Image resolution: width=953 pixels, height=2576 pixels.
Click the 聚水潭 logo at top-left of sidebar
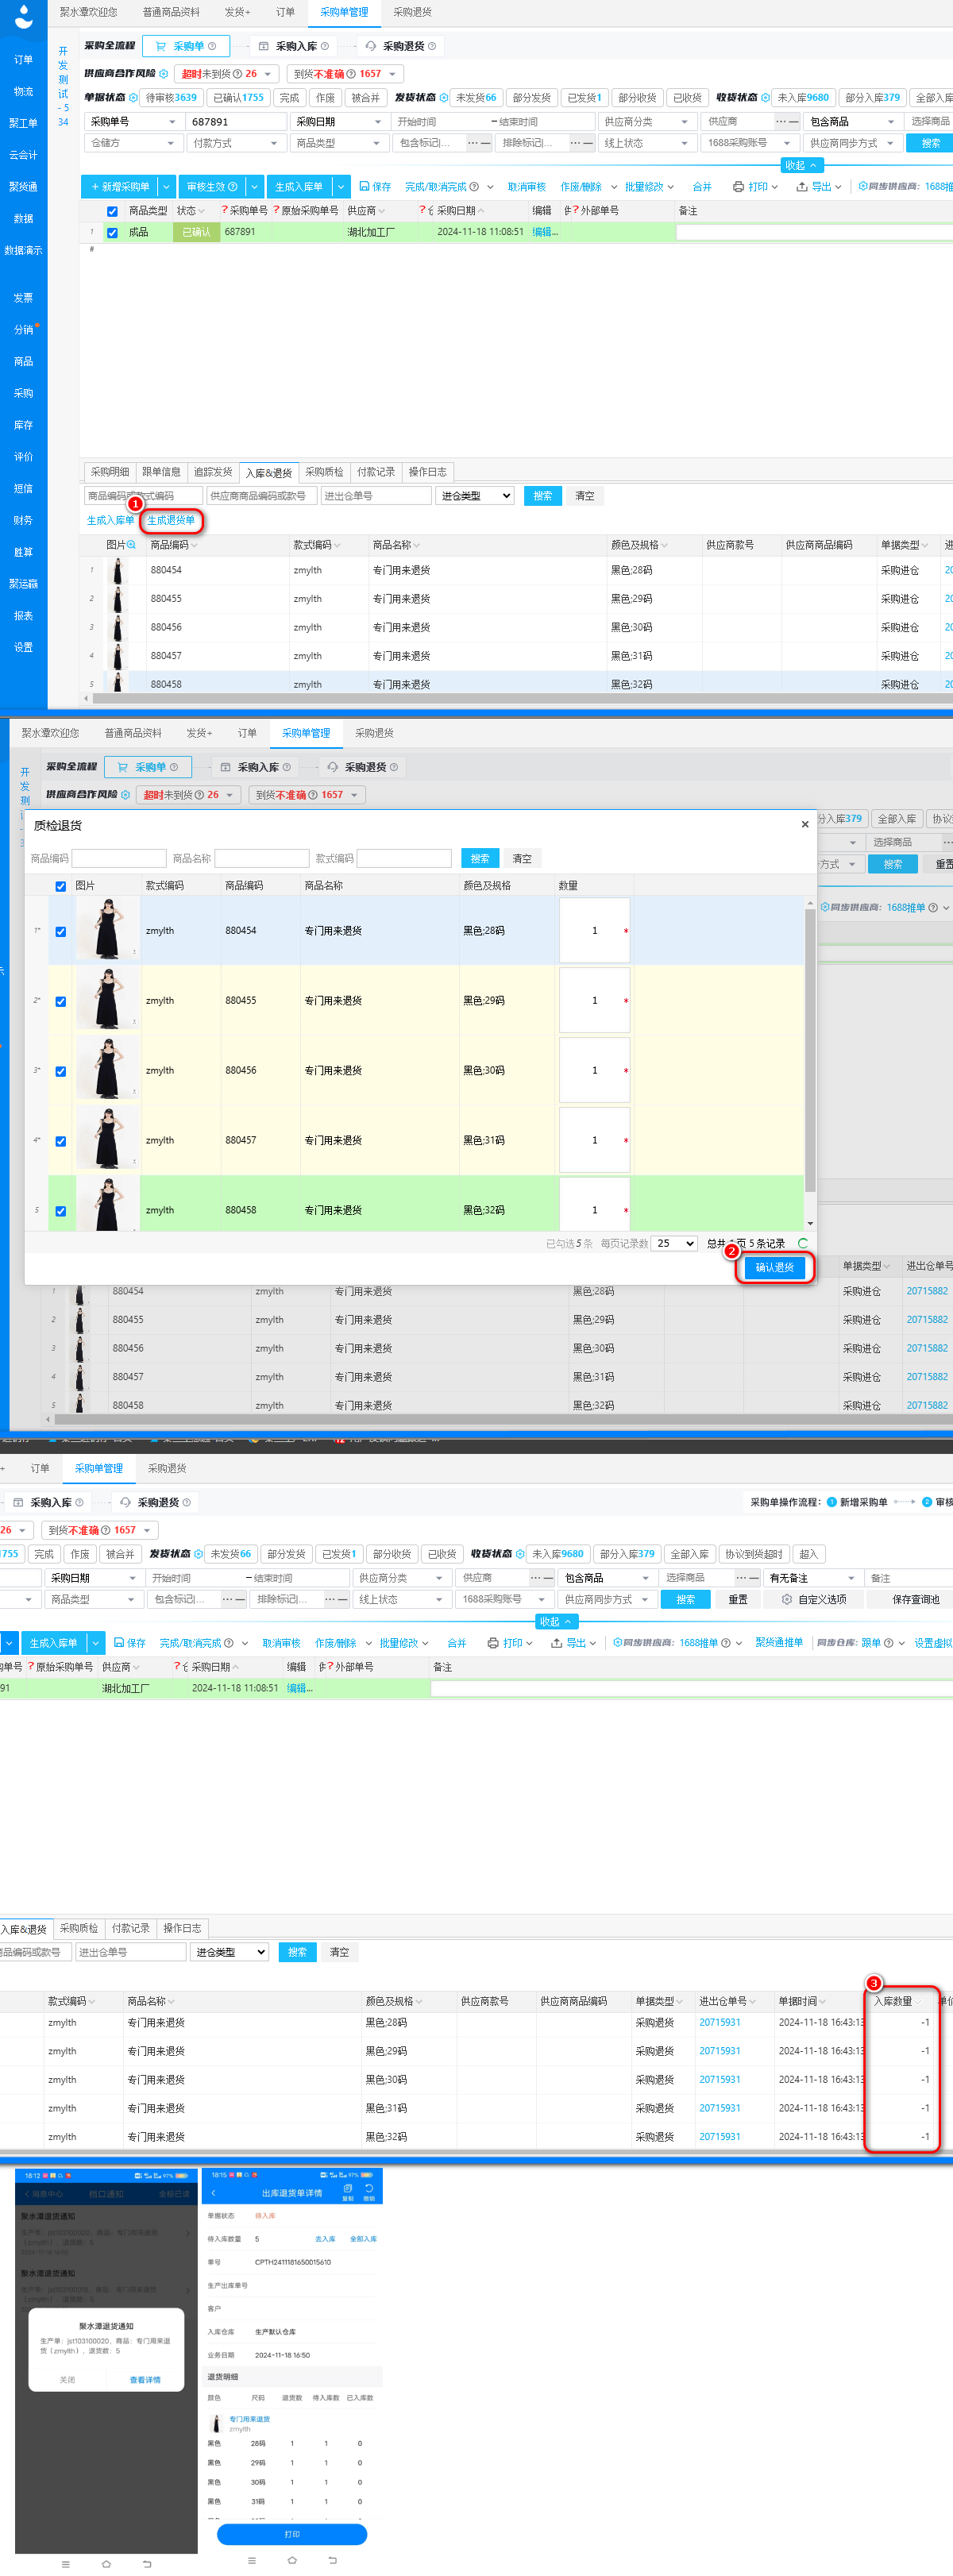(23, 15)
